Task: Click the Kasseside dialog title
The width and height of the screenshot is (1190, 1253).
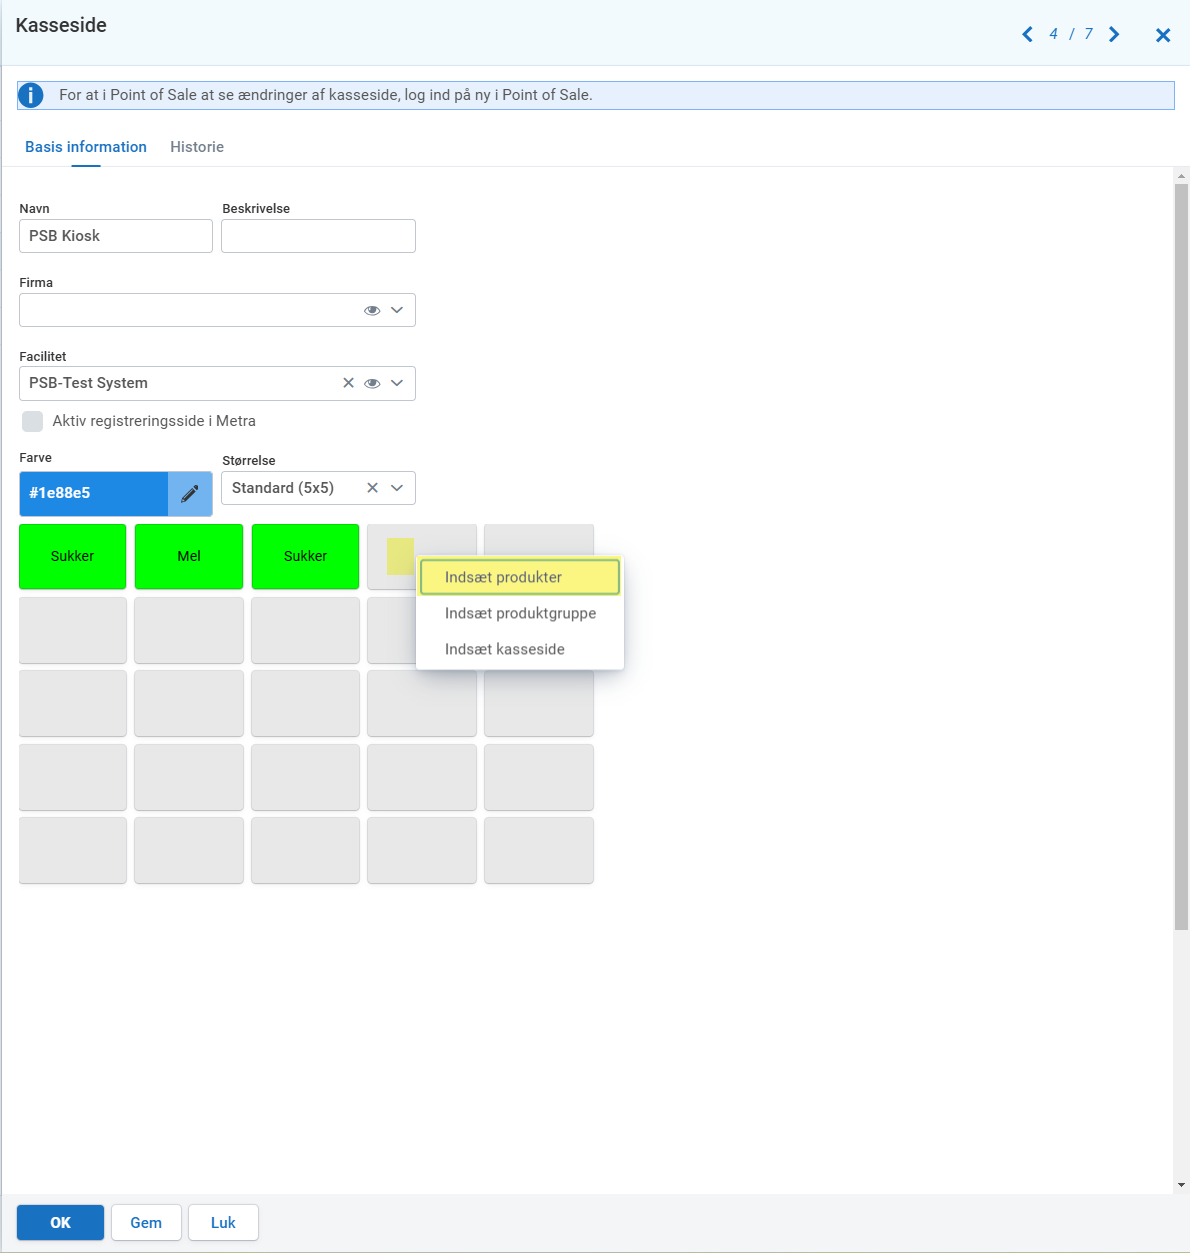Action: [61, 25]
